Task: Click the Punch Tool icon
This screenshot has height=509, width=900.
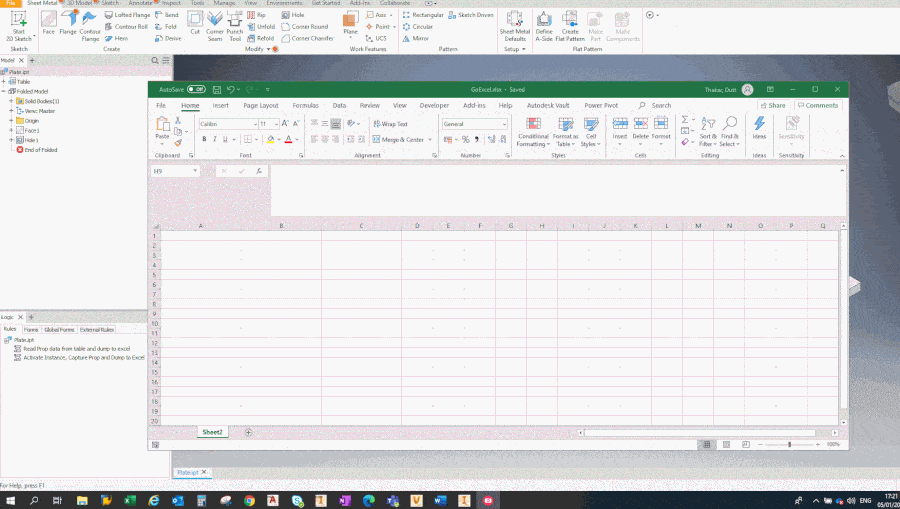Action: click(235, 23)
